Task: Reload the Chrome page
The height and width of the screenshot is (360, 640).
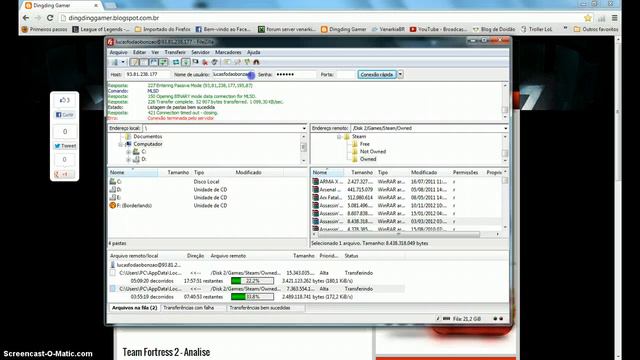Action: [50, 18]
